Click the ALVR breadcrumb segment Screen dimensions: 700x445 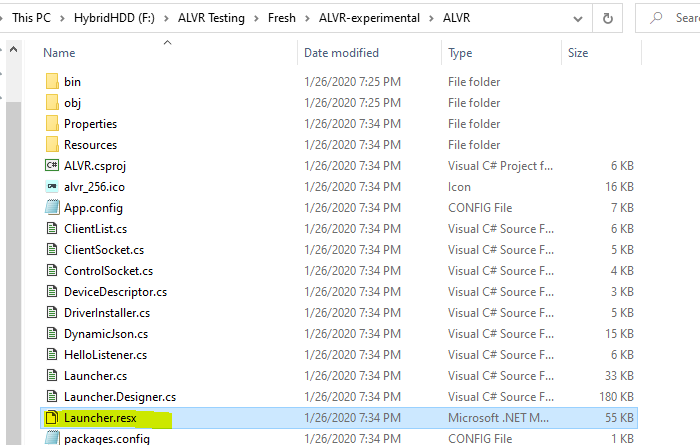[x=456, y=18]
